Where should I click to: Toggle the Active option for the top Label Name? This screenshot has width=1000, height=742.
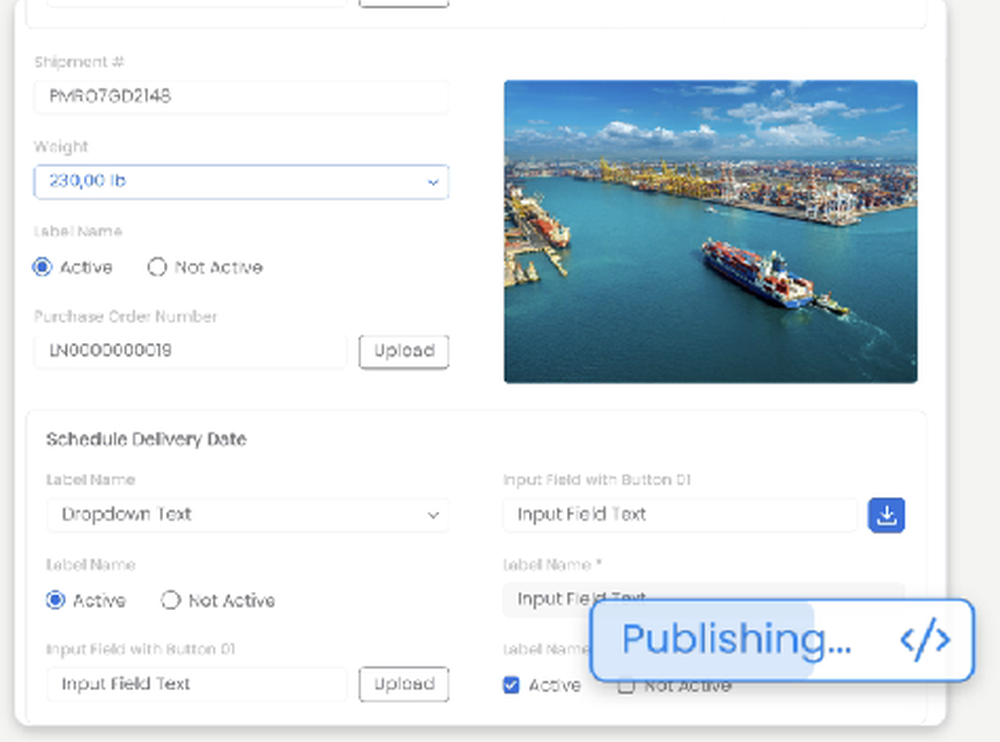[40, 267]
